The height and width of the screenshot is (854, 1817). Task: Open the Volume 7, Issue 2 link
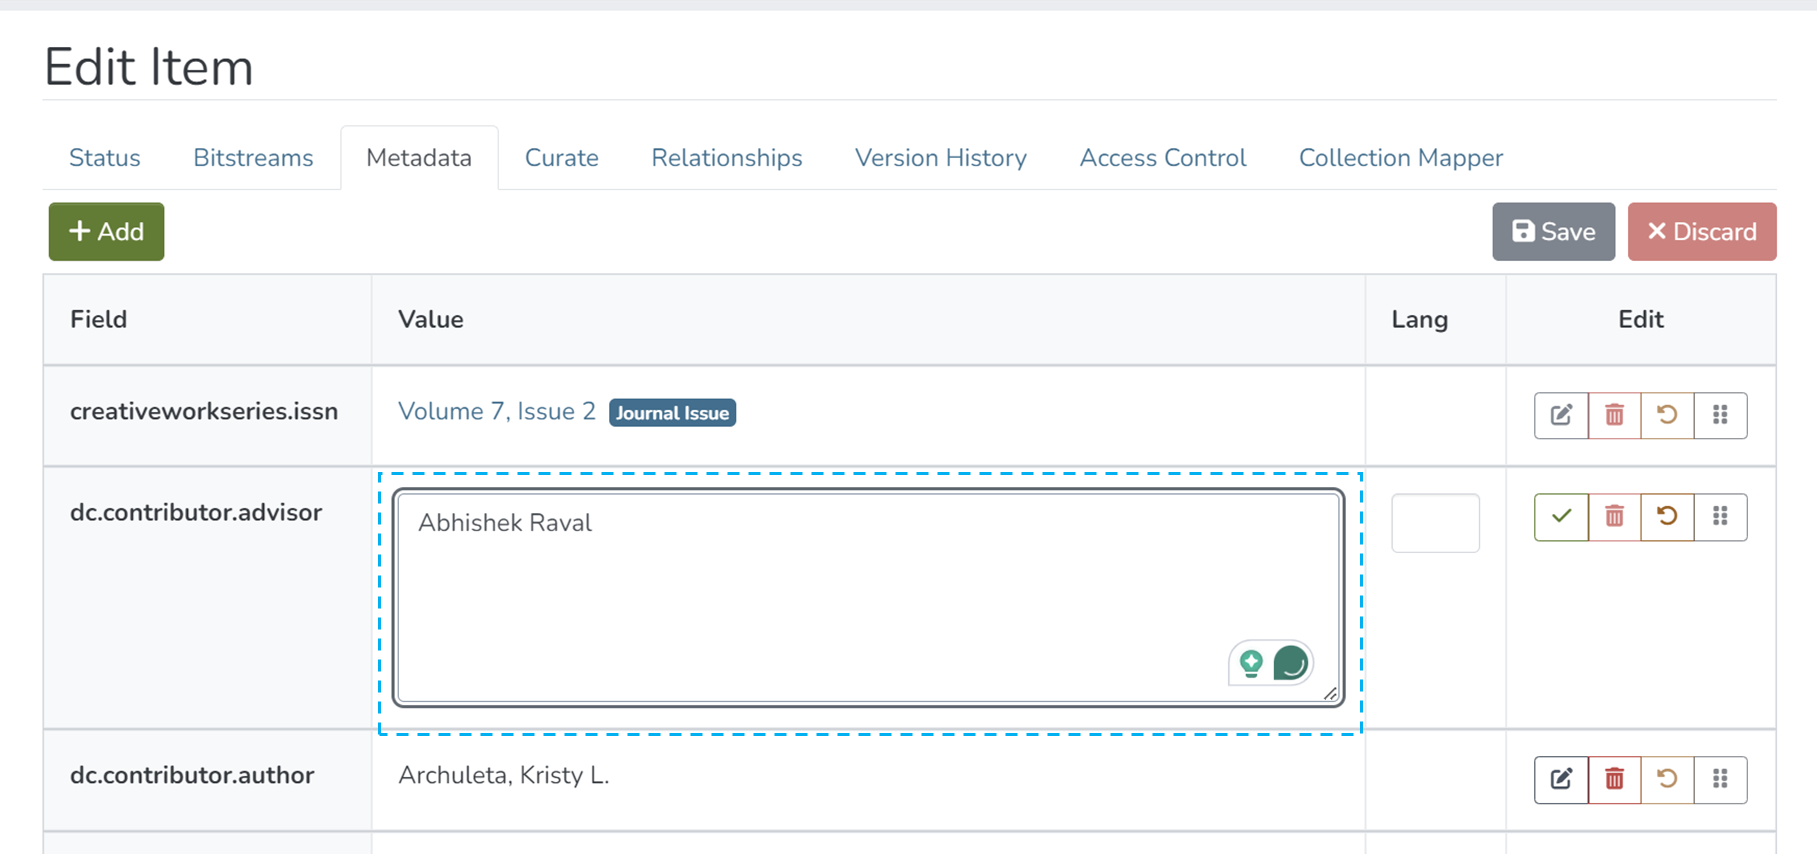coord(496,412)
